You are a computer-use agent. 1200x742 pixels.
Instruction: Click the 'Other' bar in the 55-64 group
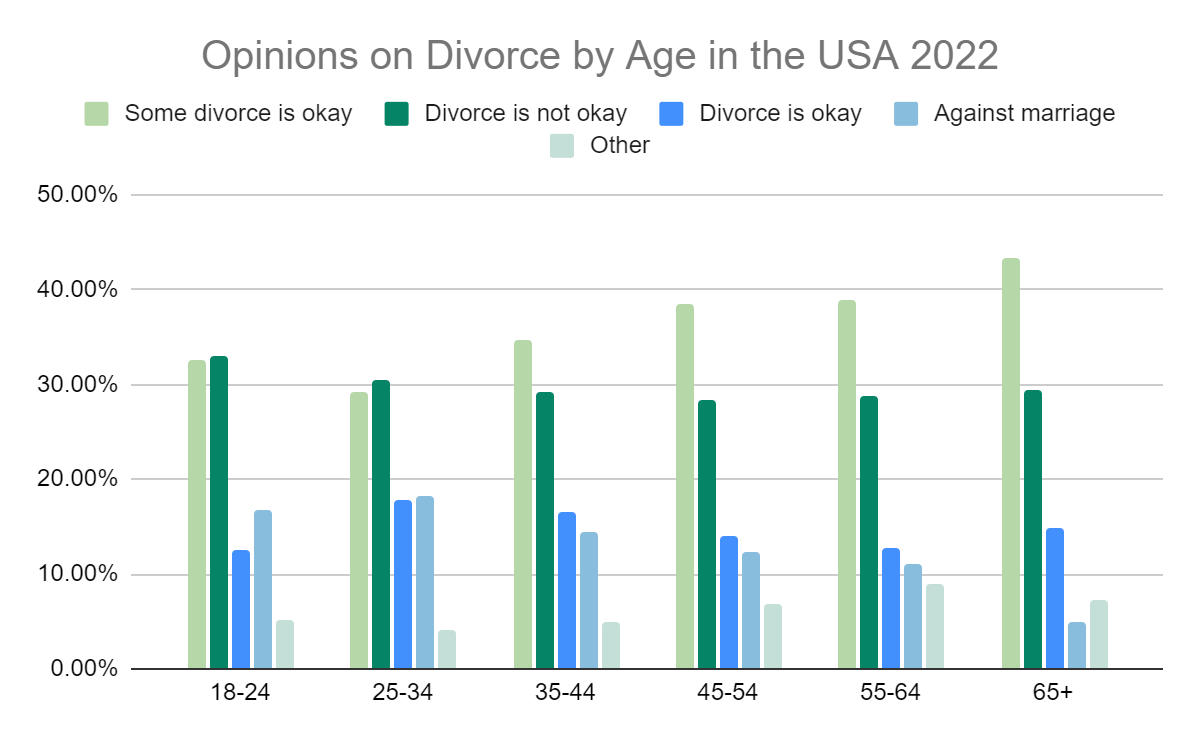coord(934,627)
